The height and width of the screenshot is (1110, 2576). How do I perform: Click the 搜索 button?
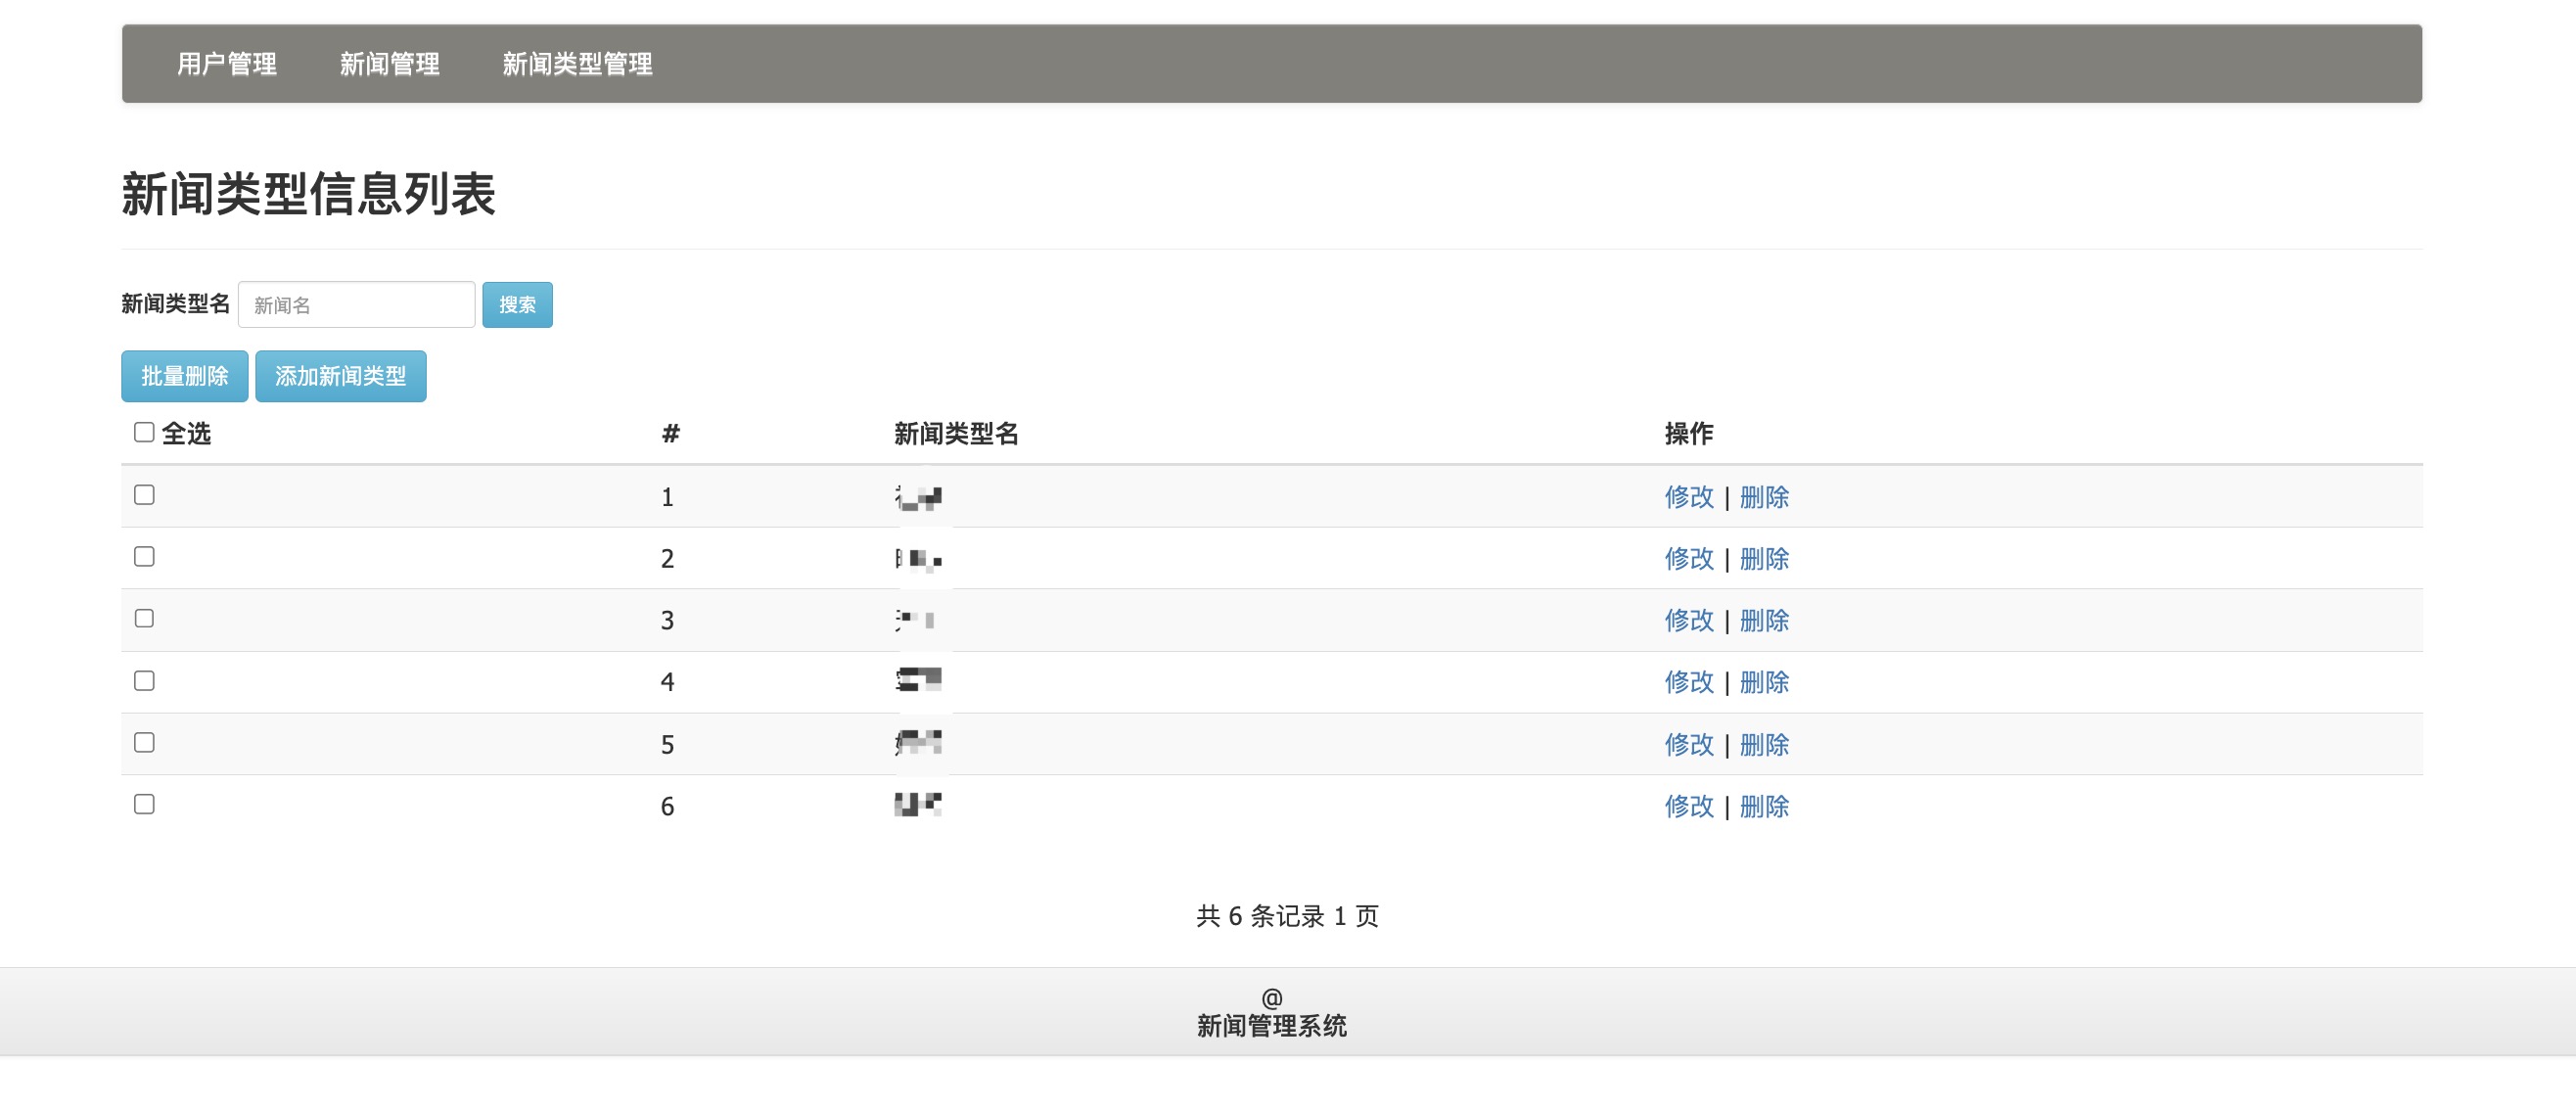[x=517, y=305]
